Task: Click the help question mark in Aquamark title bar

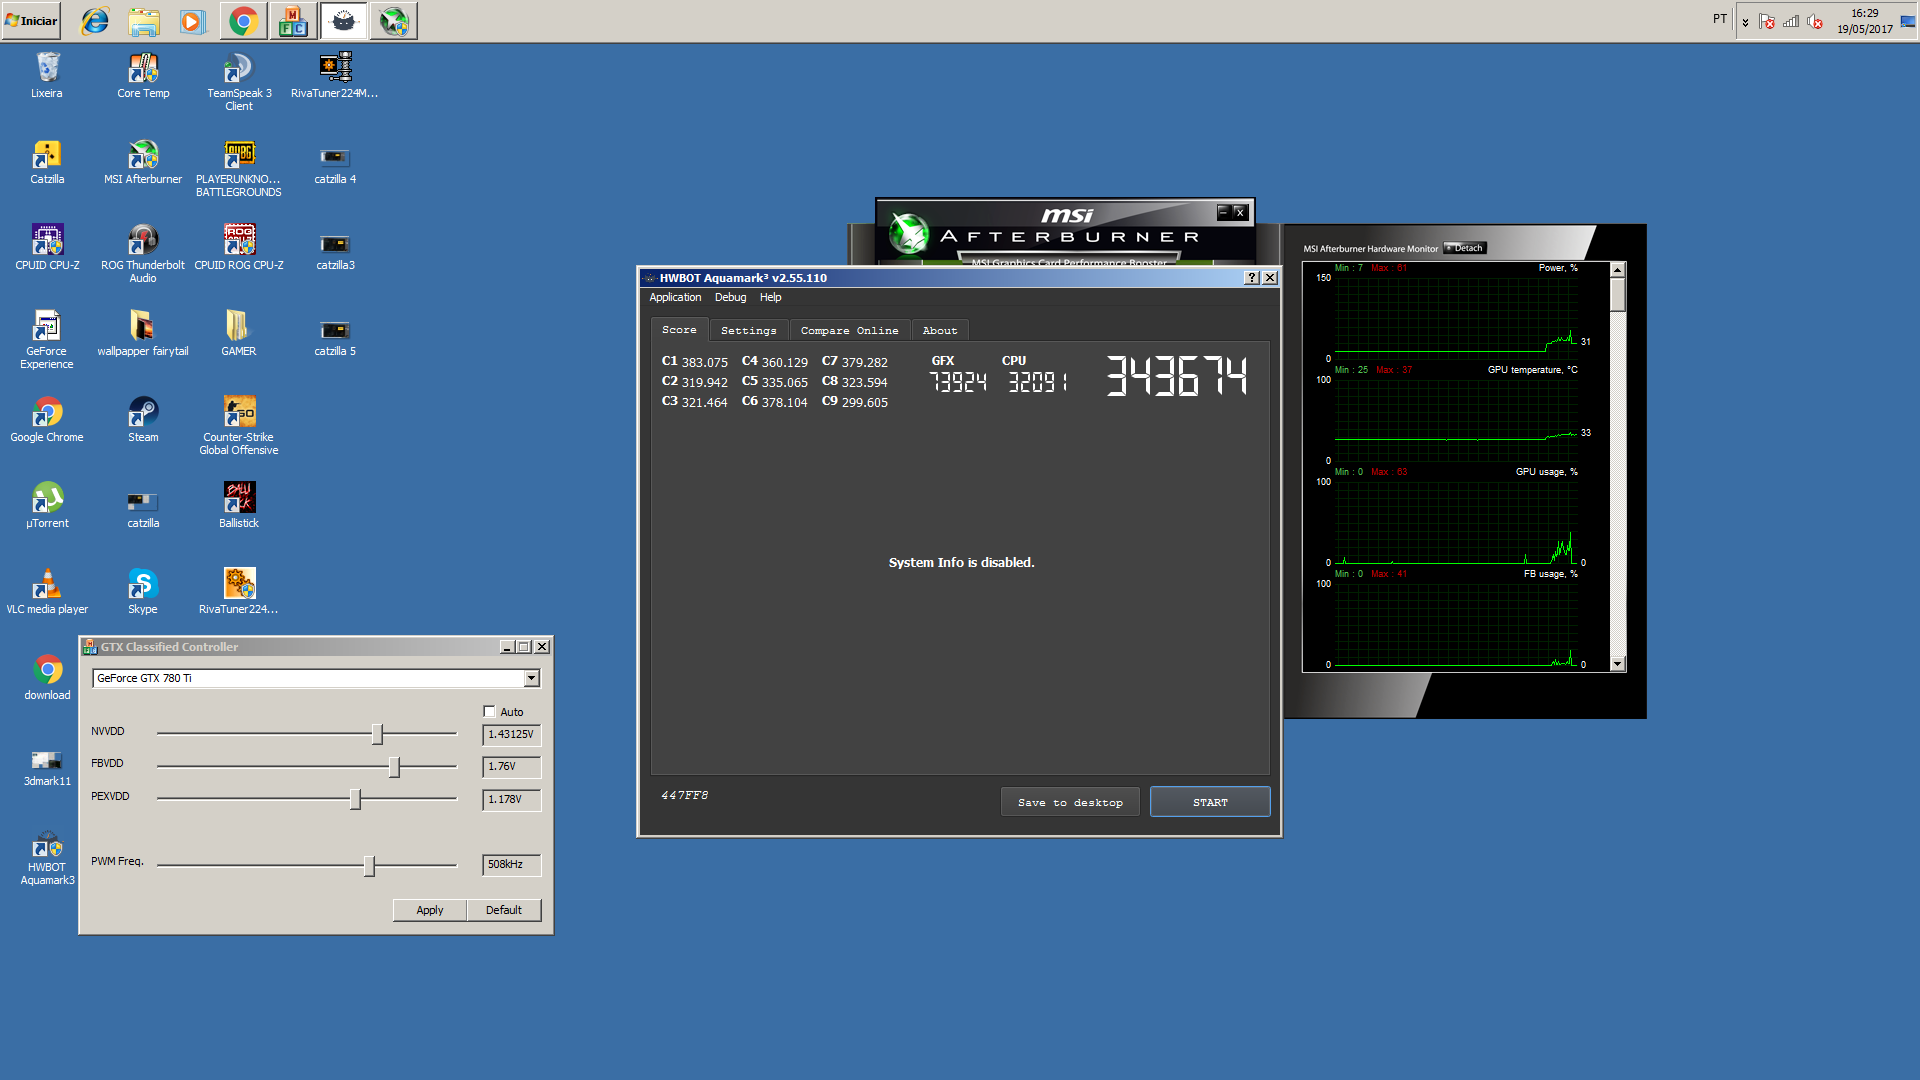Action: (1251, 278)
